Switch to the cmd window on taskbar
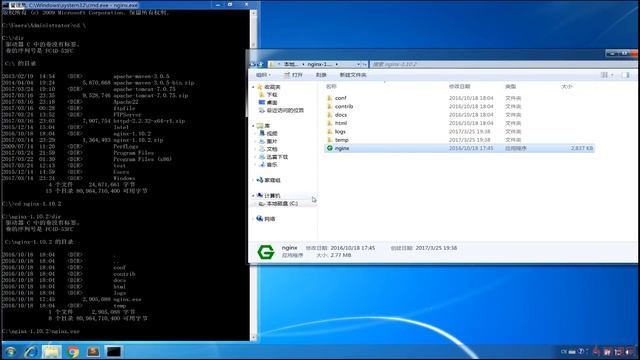Screen dimensions: 640x360 click(114, 351)
